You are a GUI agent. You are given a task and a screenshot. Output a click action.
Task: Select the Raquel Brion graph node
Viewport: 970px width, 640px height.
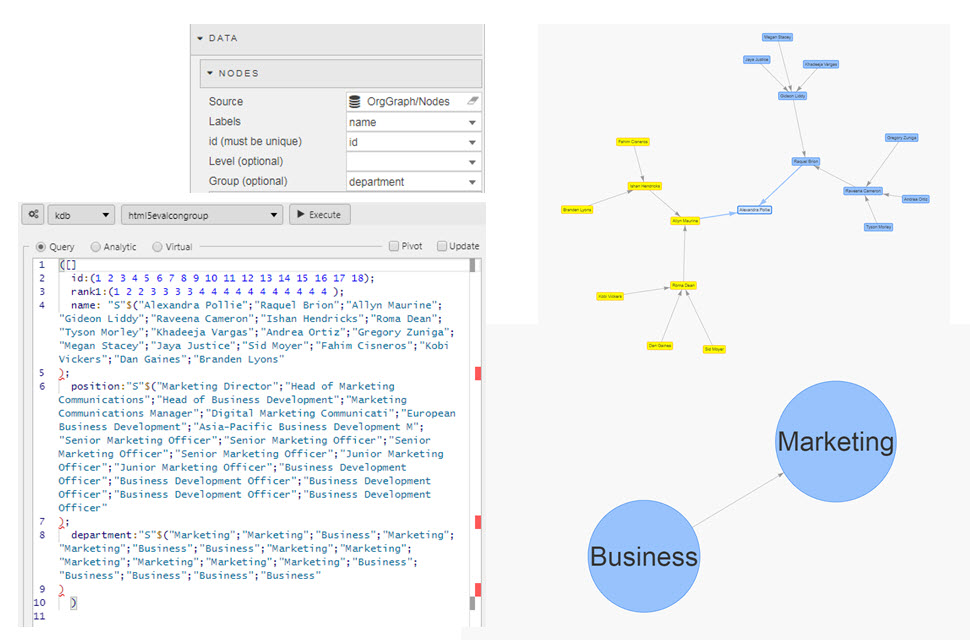point(806,161)
